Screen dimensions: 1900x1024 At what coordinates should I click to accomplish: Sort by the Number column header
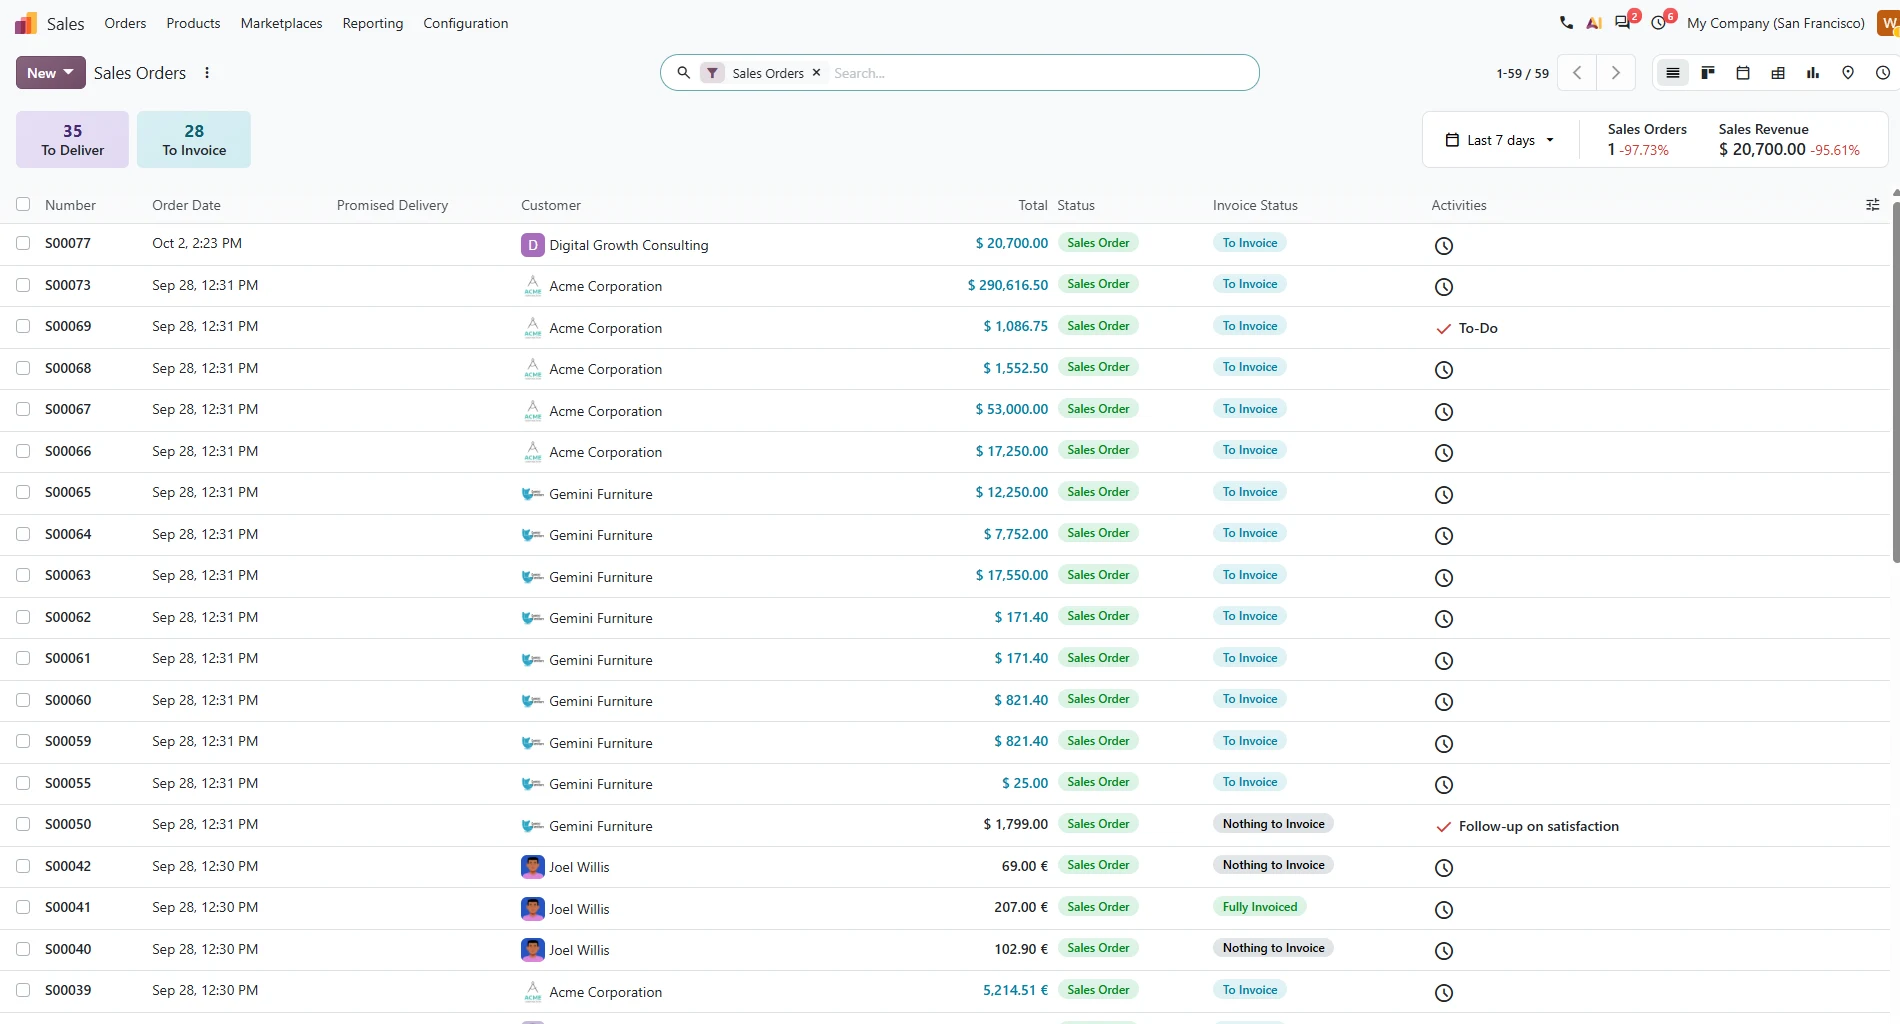click(70, 205)
